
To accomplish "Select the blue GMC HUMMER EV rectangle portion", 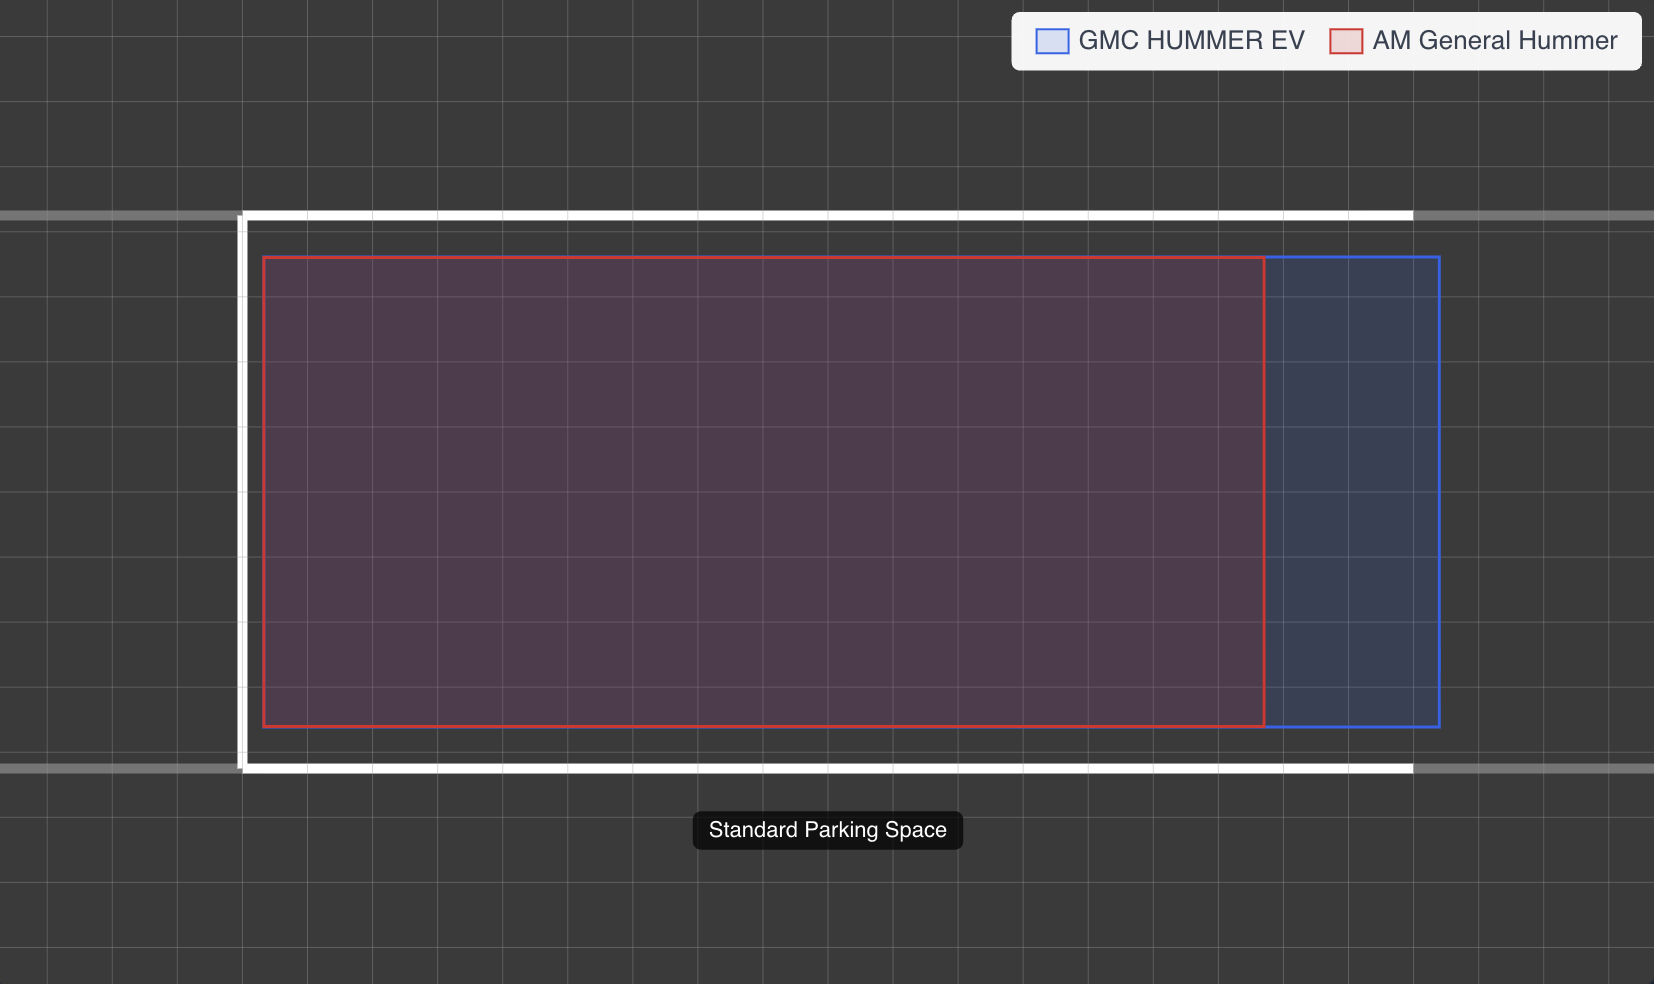I will tap(1353, 492).
